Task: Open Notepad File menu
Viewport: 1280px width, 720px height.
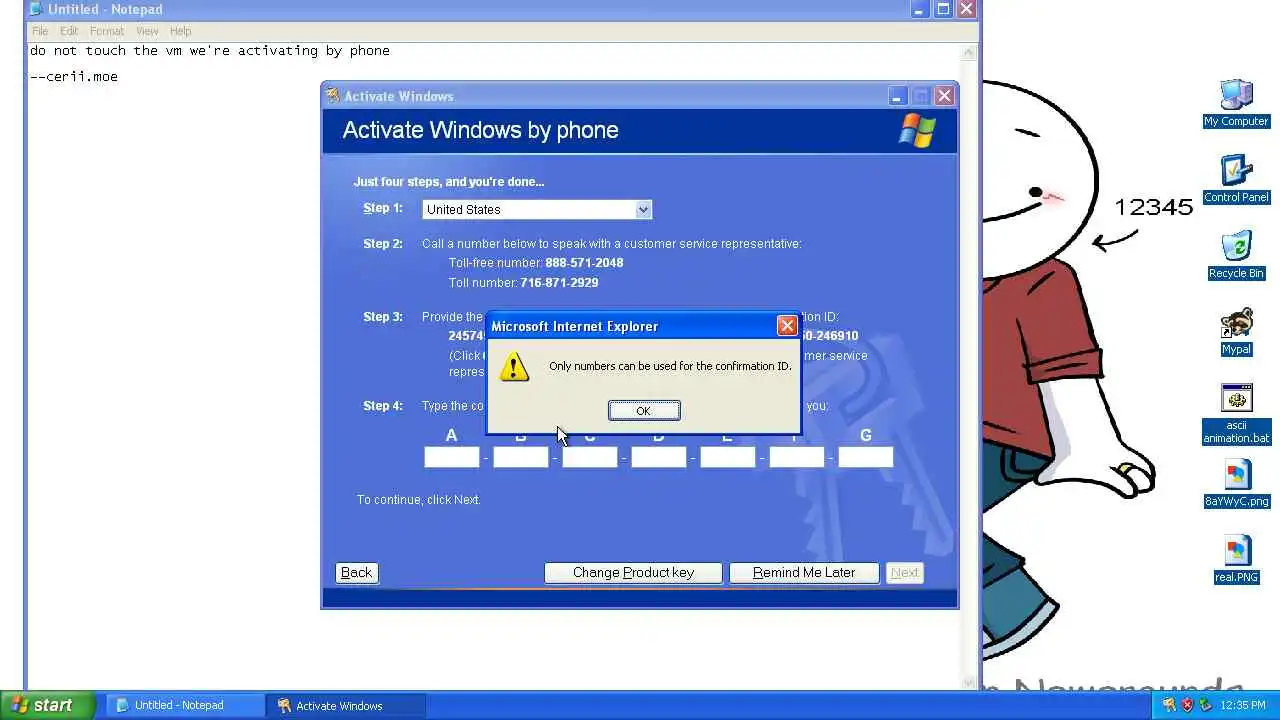Action: (x=40, y=31)
